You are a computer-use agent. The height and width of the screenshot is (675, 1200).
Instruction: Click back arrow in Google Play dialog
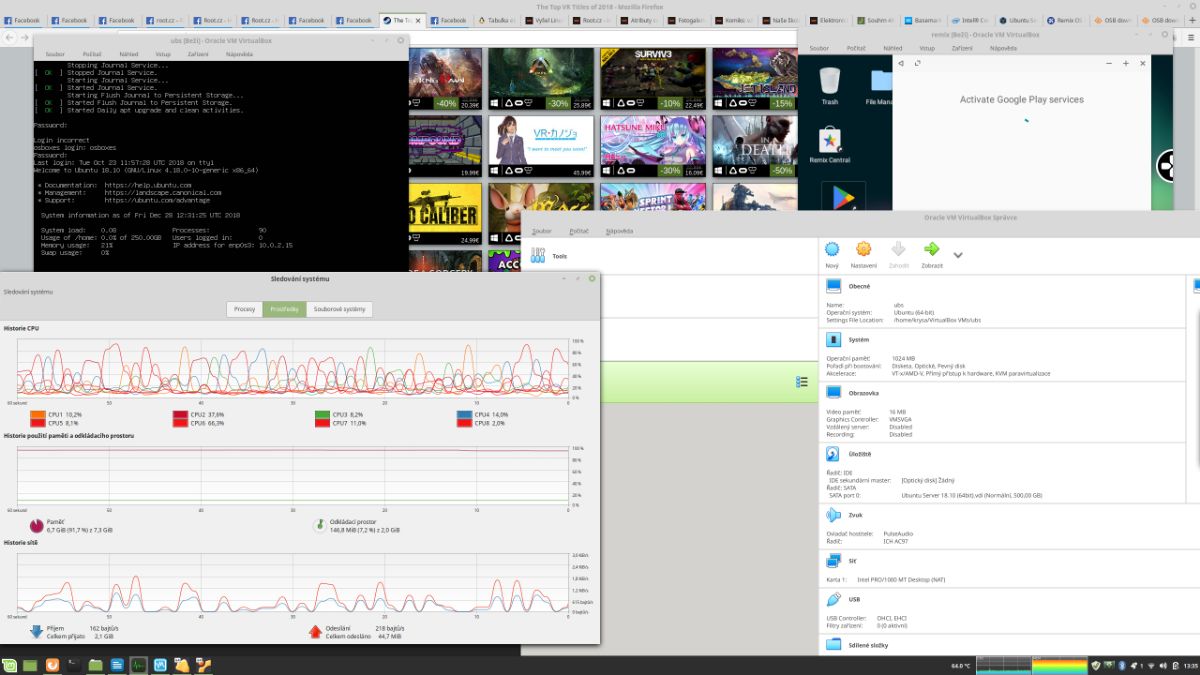click(x=901, y=64)
